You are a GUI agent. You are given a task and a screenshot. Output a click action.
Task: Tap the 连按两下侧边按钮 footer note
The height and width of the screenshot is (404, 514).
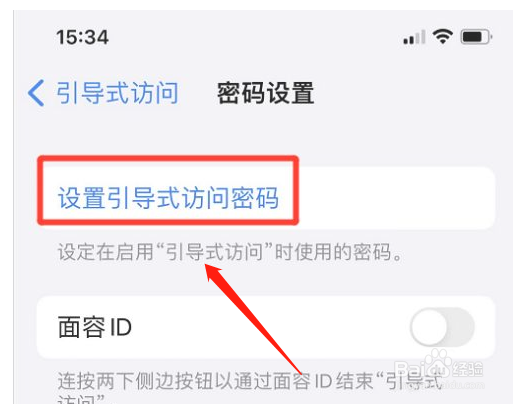point(250,388)
